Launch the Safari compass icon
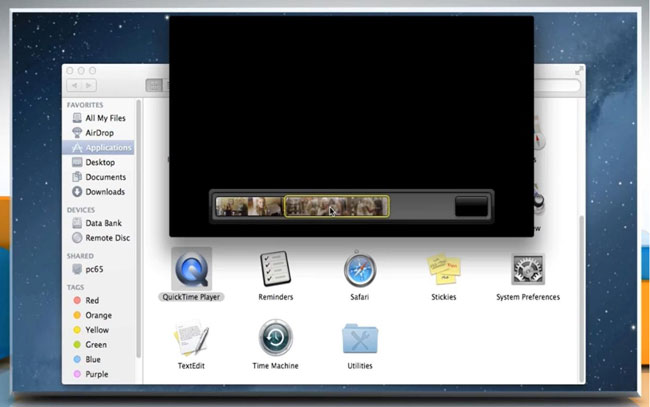 (x=359, y=270)
